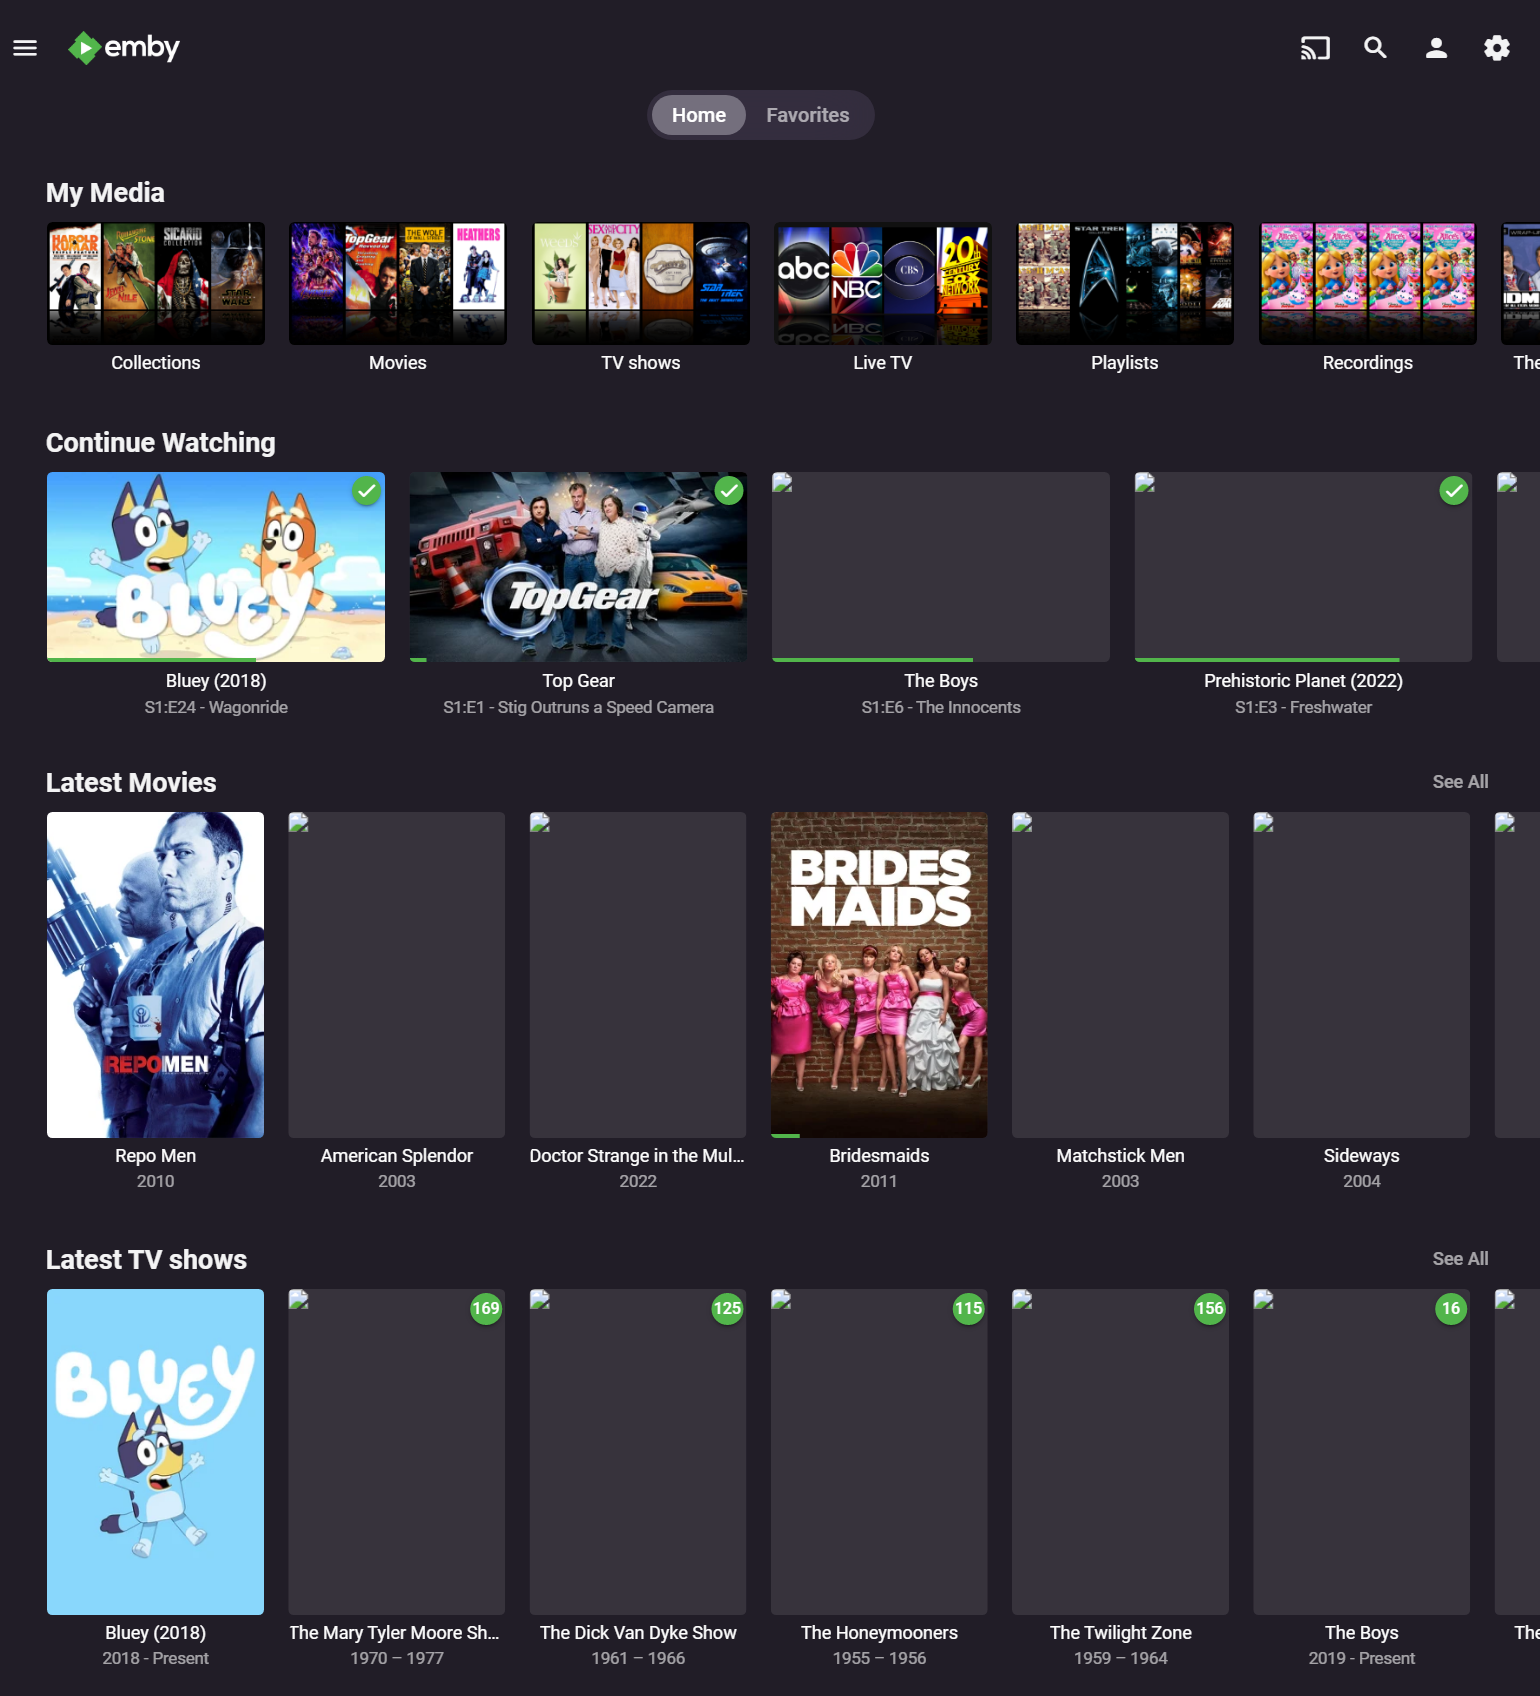Toggle watched checkmark on Bluey Continue Watching card

(367, 491)
